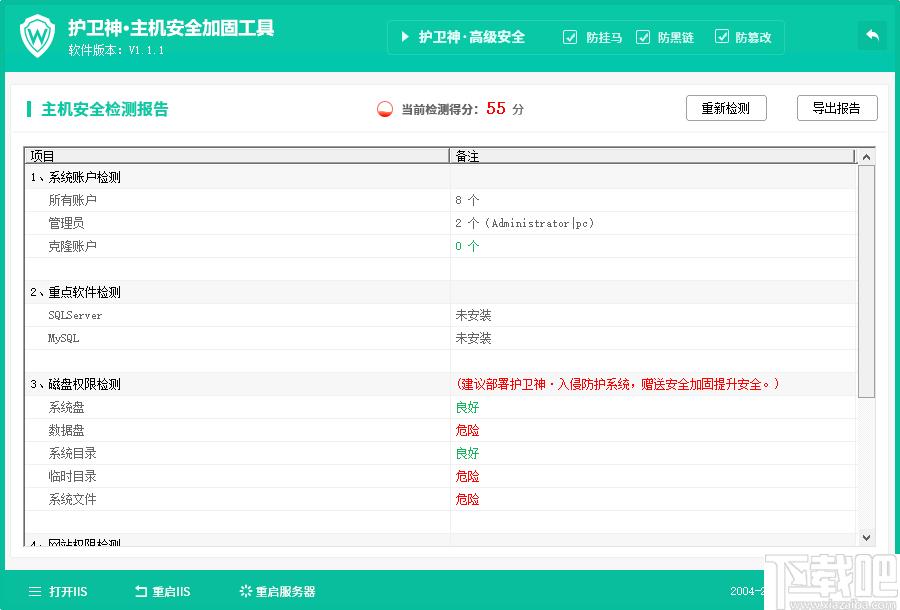
Task: Select the MySQL row
Action: (x=440, y=338)
